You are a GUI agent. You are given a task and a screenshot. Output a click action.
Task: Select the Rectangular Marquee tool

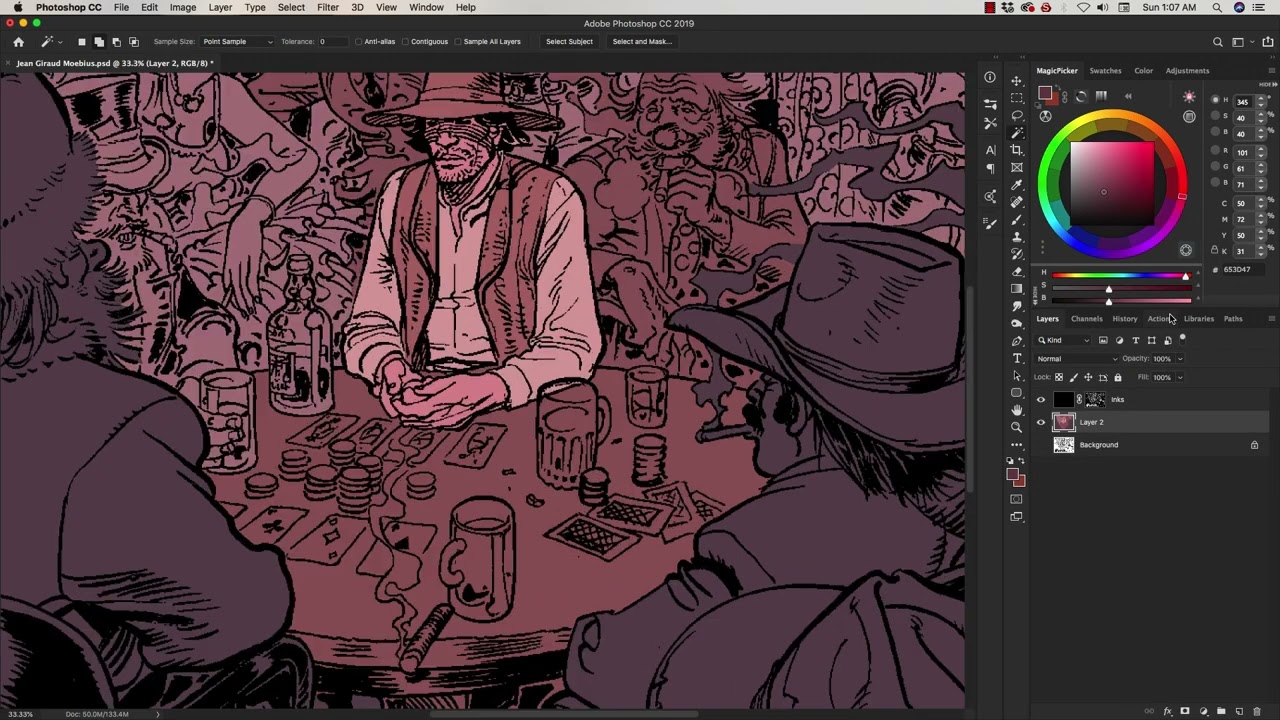(x=1017, y=98)
